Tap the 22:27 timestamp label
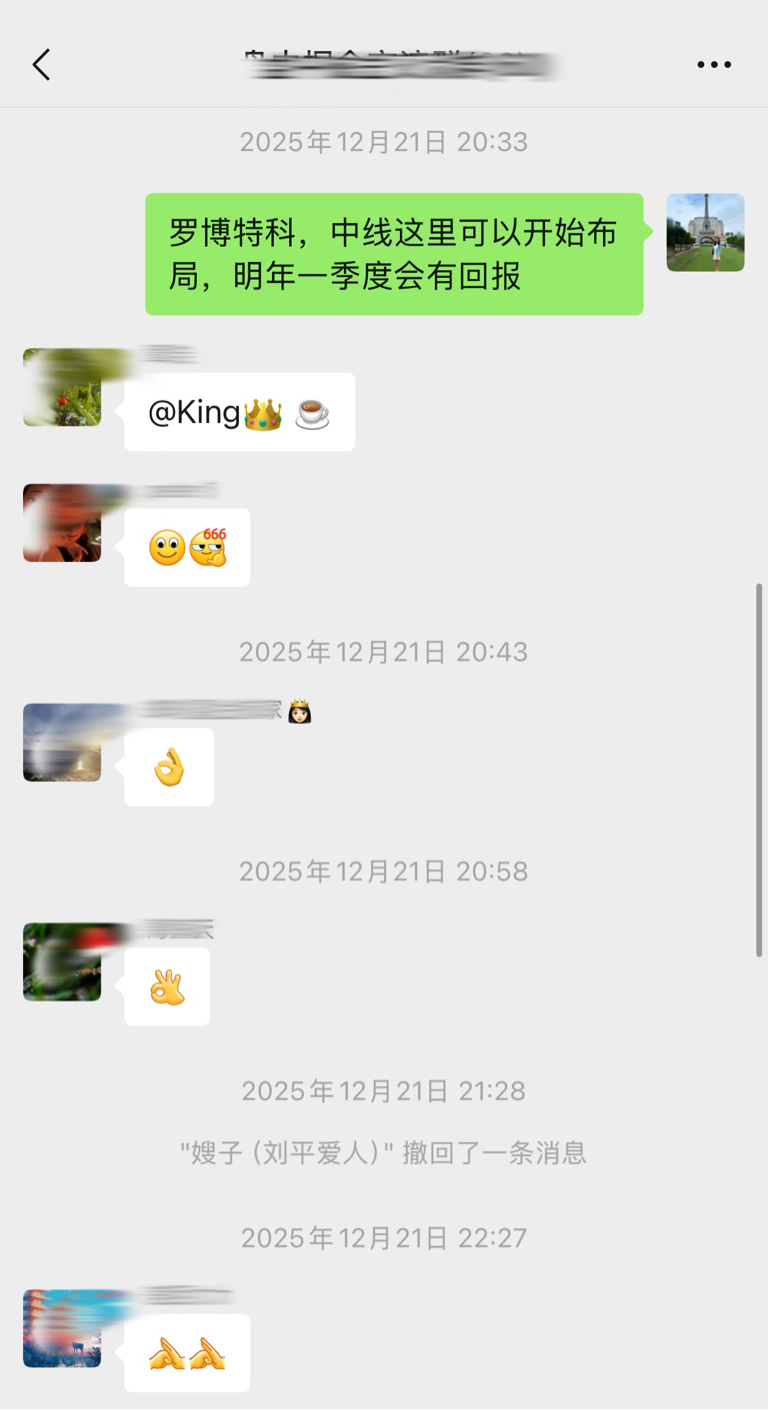Image resolution: width=768 pixels, height=1410 pixels. (383, 1238)
